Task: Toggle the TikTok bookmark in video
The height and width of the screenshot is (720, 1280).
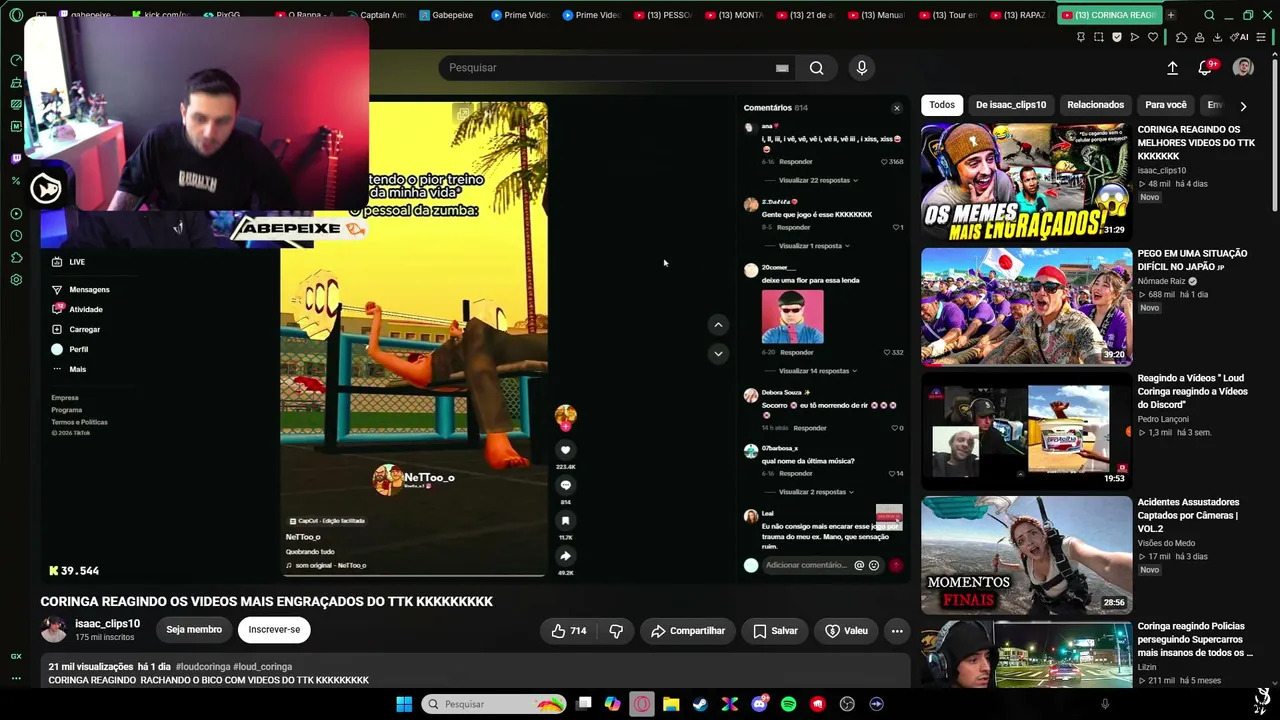Action: point(565,520)
